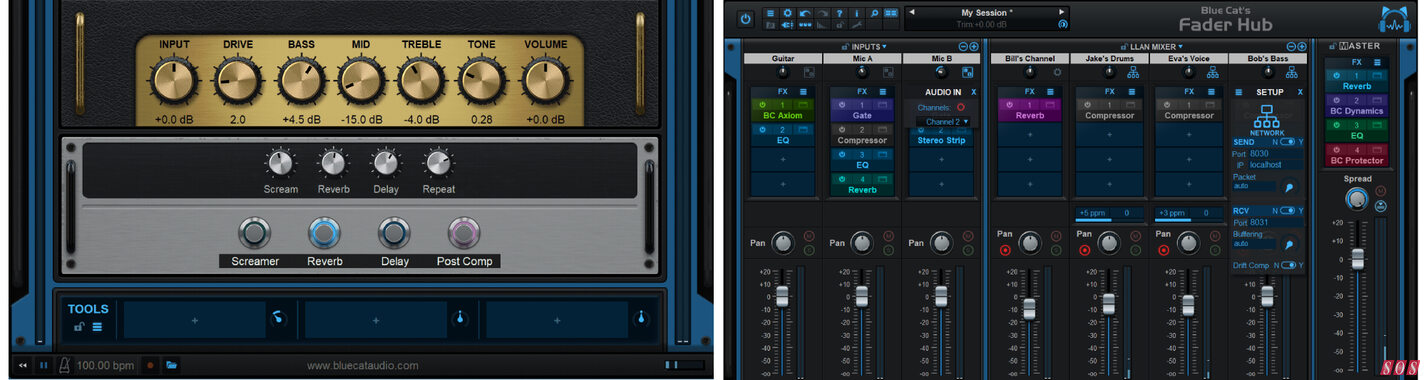Mute the Guitar channel with M button

810,236
